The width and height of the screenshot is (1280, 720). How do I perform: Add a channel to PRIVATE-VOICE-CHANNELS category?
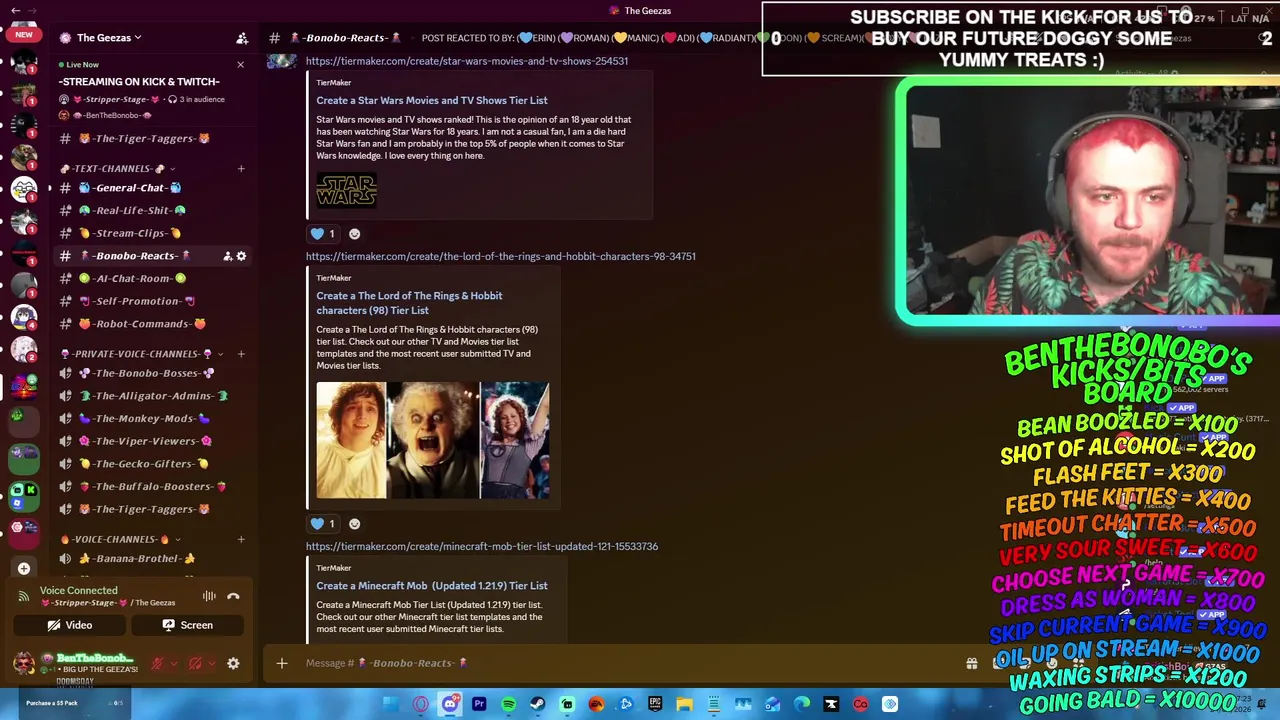click(241, 354)
